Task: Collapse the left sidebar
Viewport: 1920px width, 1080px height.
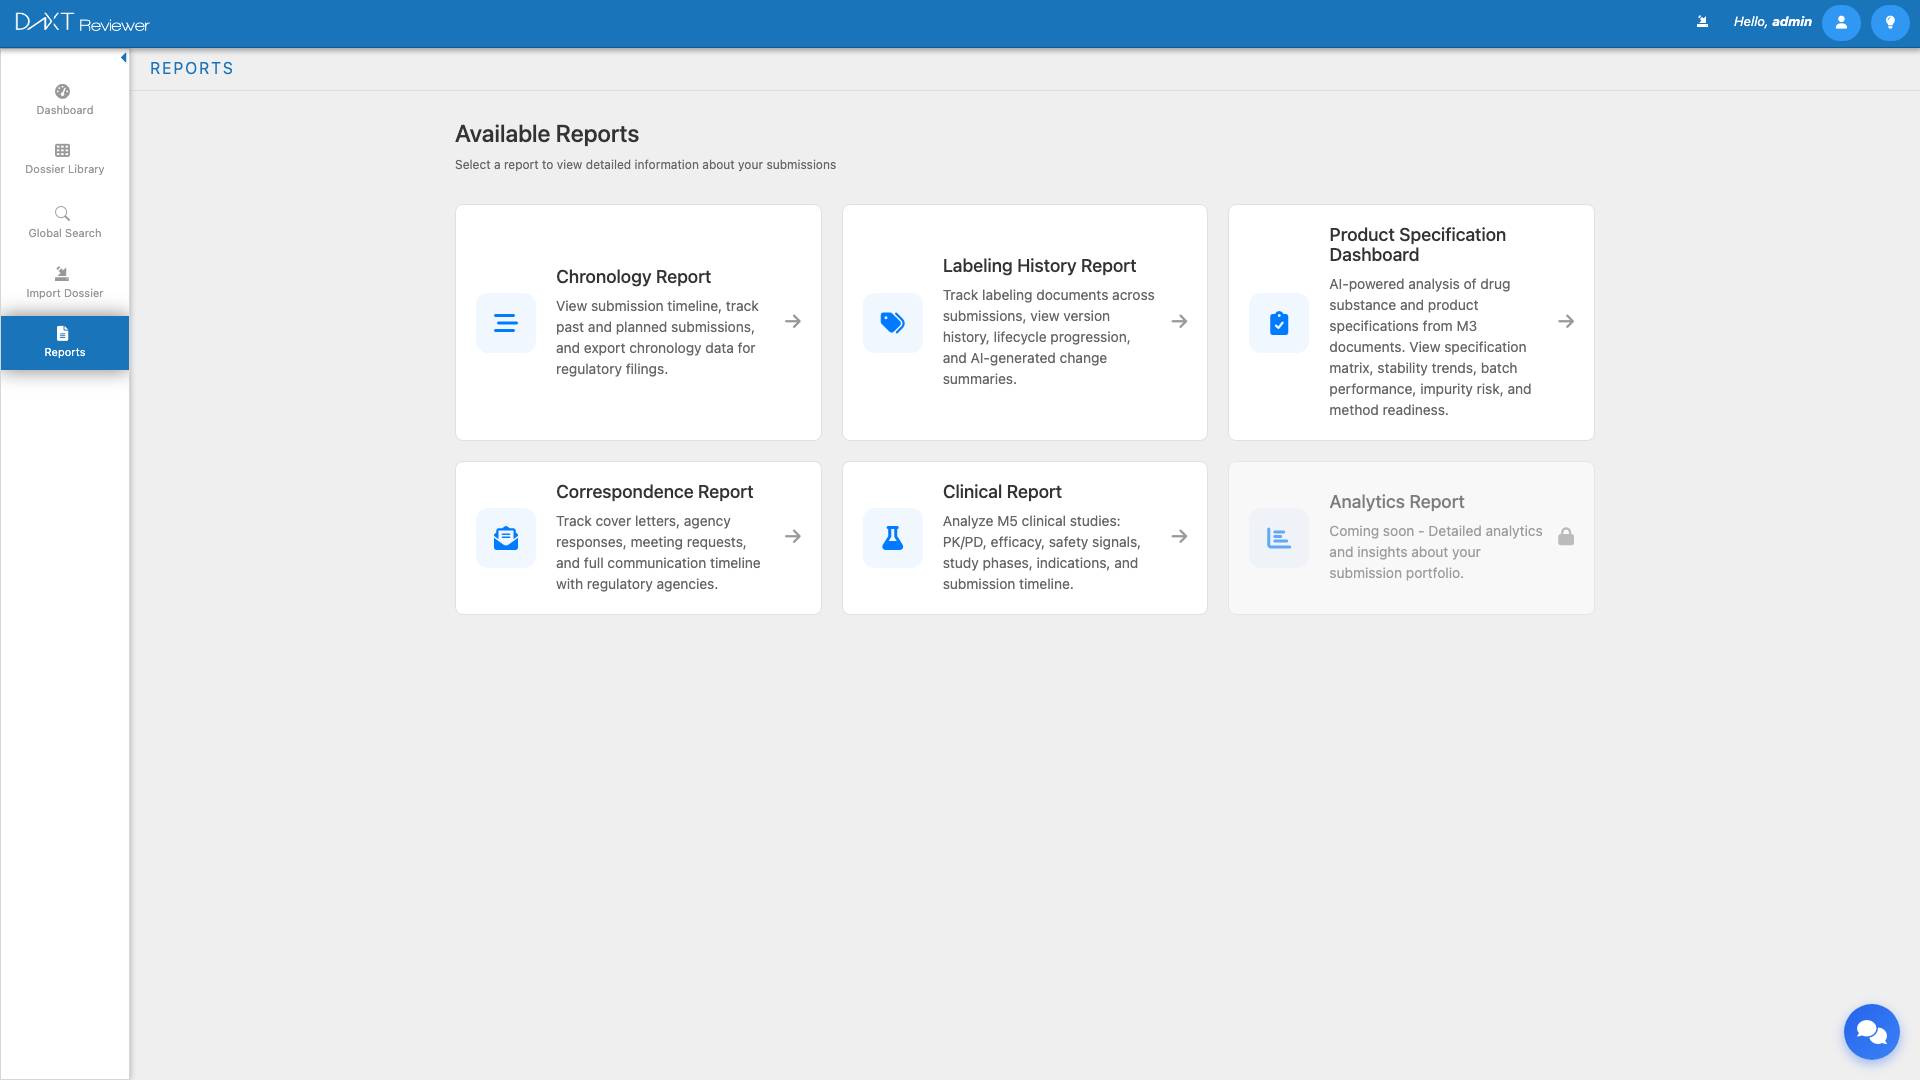Action: pos(122,57)
